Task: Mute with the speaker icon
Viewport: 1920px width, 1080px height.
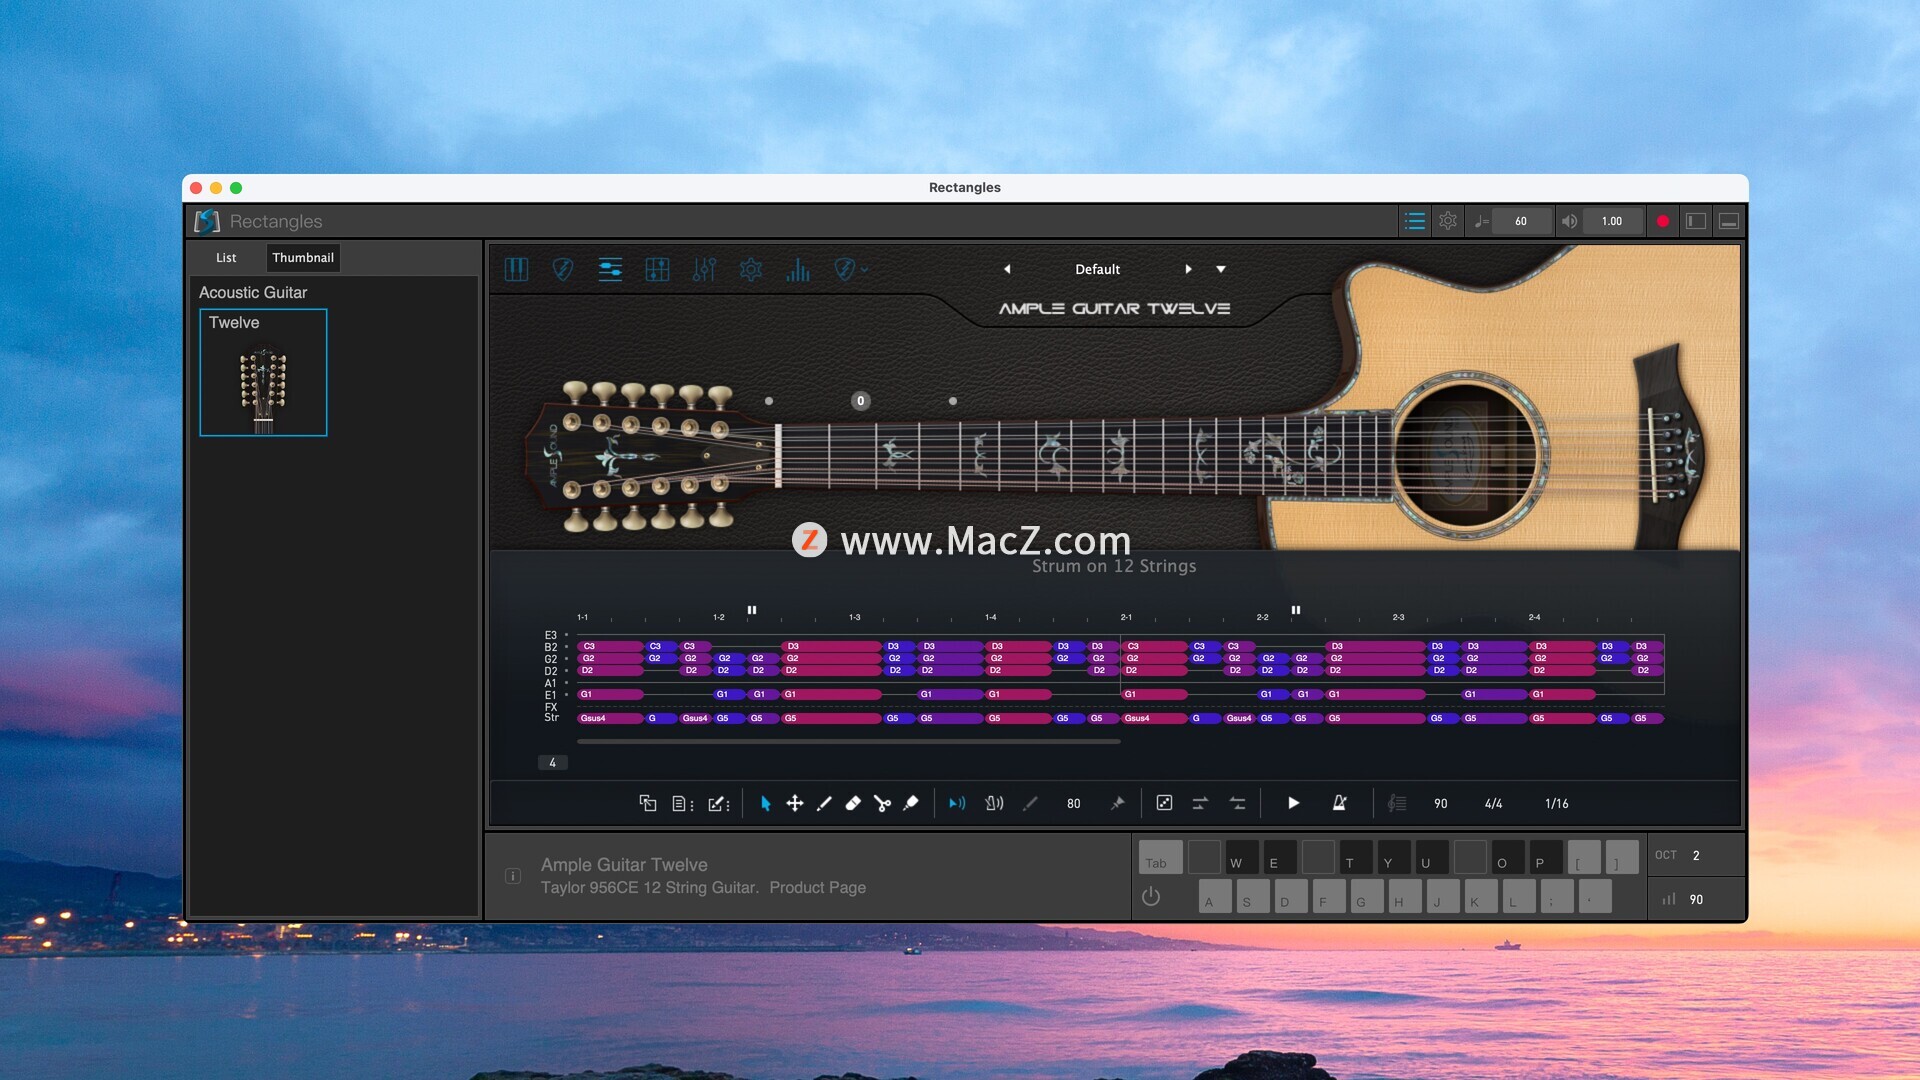Action: point(1570,221)
